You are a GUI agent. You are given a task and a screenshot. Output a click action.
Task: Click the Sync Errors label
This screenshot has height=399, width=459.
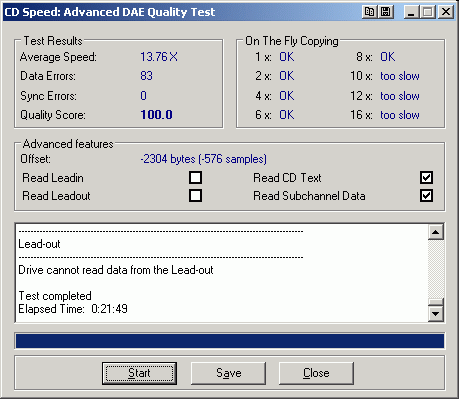[48, 96]
